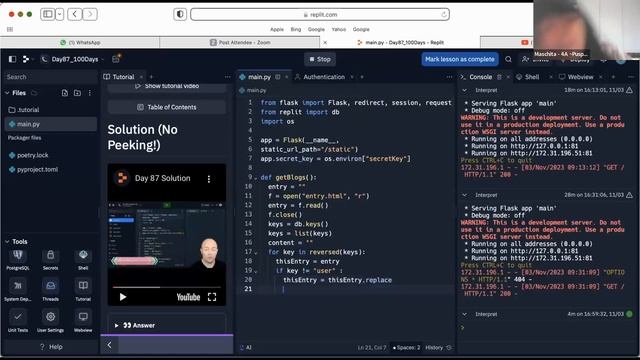Fold the getBlogs function at line 9
This screenshot has height=360, width=640.
click(256, 178)
